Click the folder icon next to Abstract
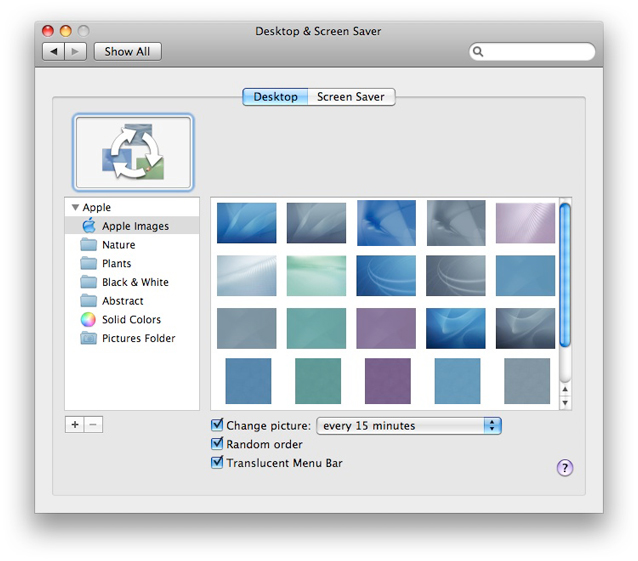Image resolution: width=638 pixels, height=561 pixels. tap(88, 301)
